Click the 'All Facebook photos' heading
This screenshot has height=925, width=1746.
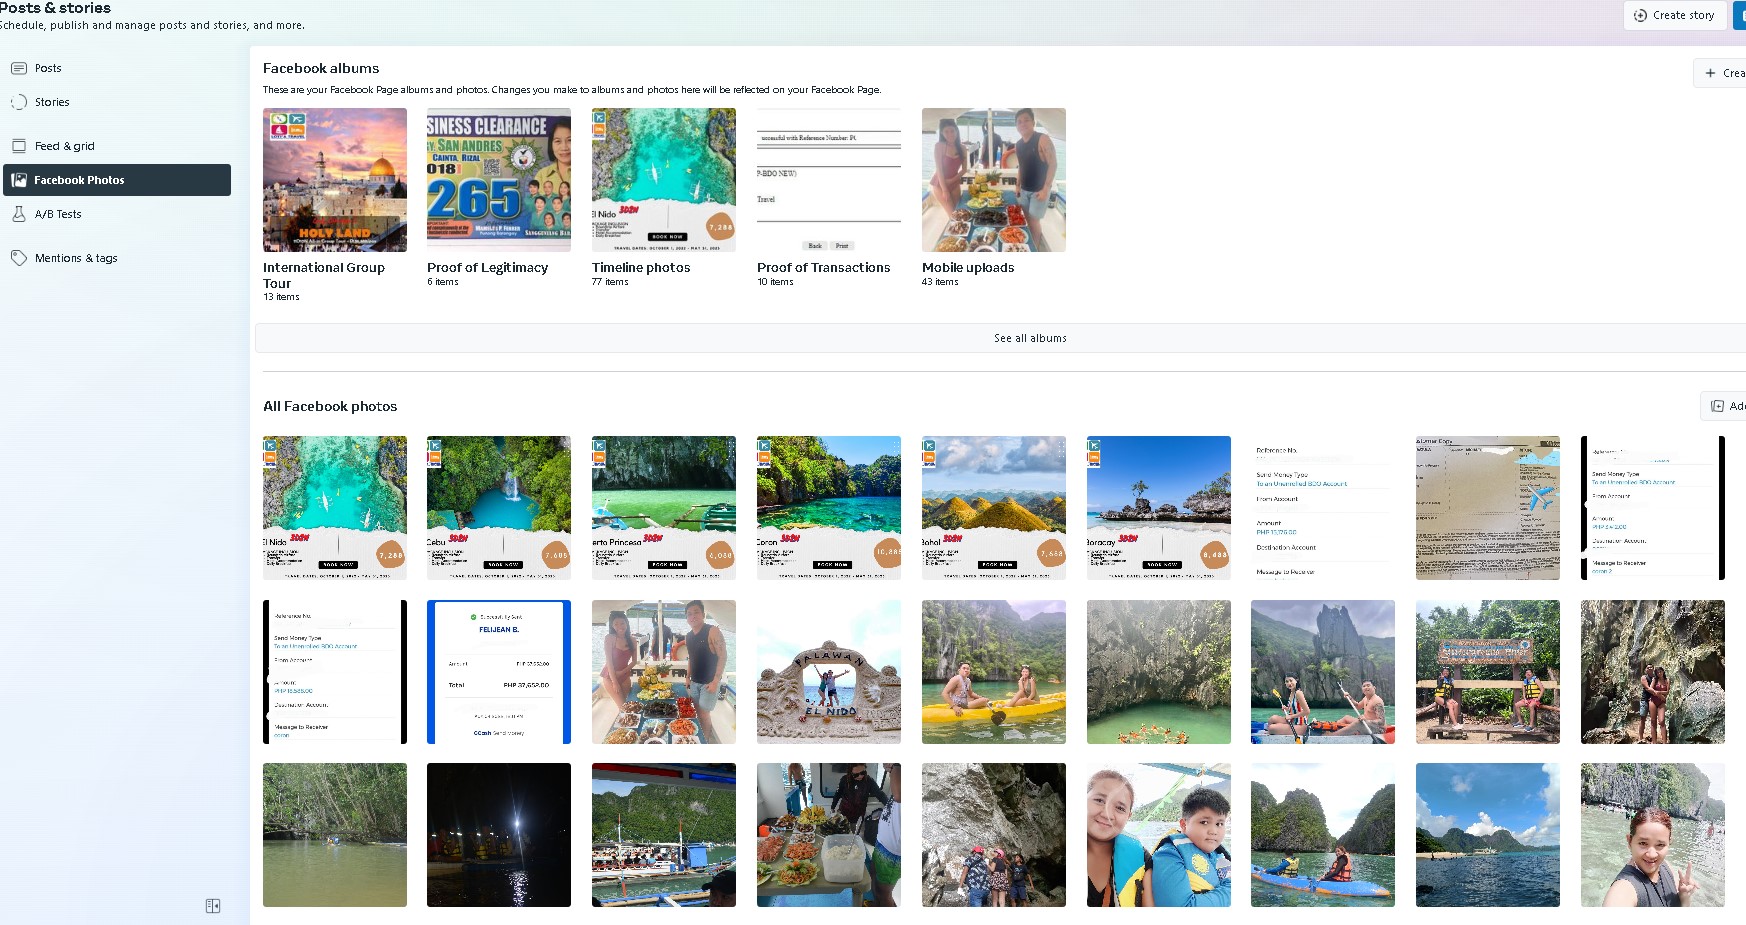click(x=330, y=406)
